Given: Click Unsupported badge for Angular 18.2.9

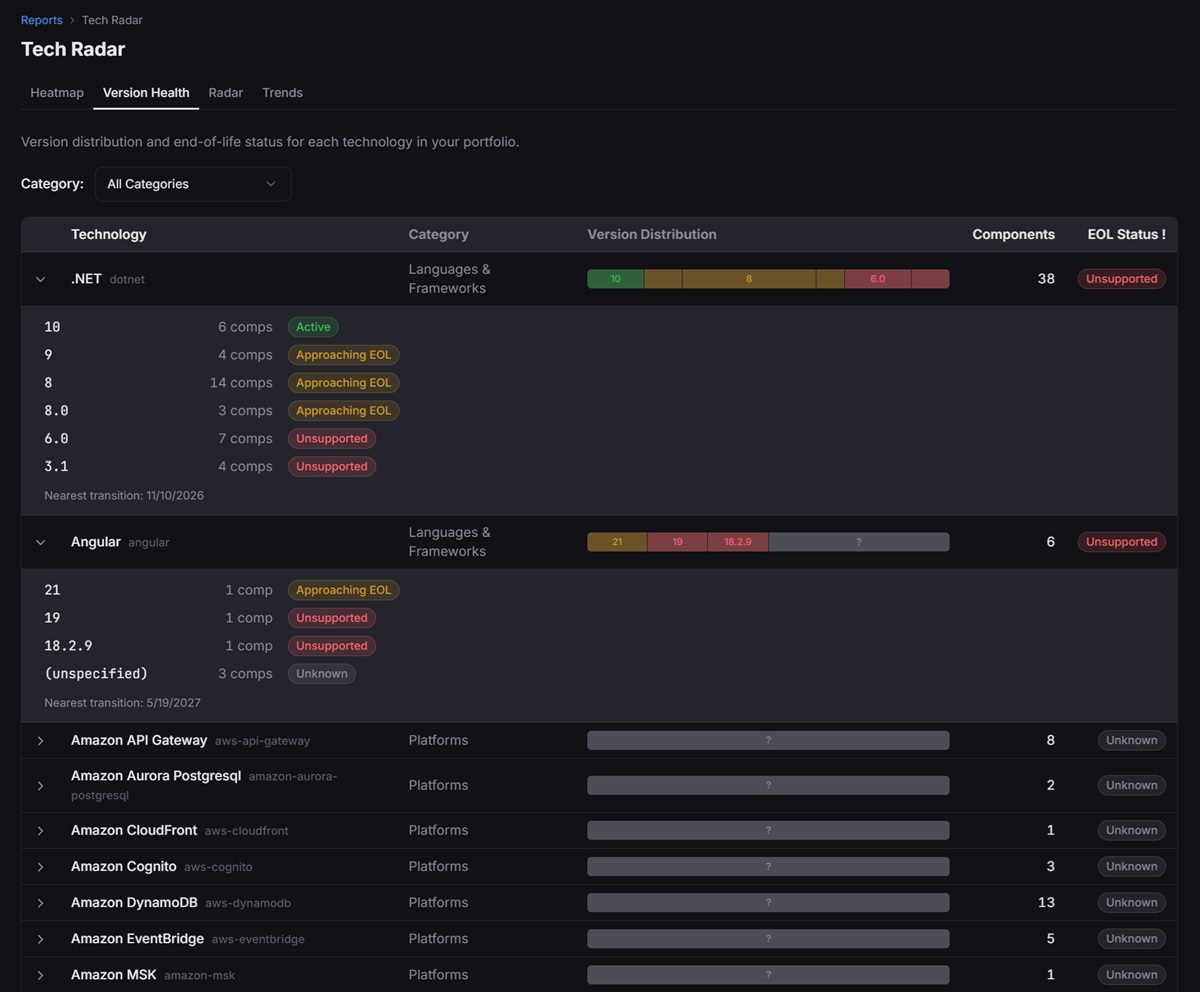Looking at the screenshot, I should (x=332, y=646).
